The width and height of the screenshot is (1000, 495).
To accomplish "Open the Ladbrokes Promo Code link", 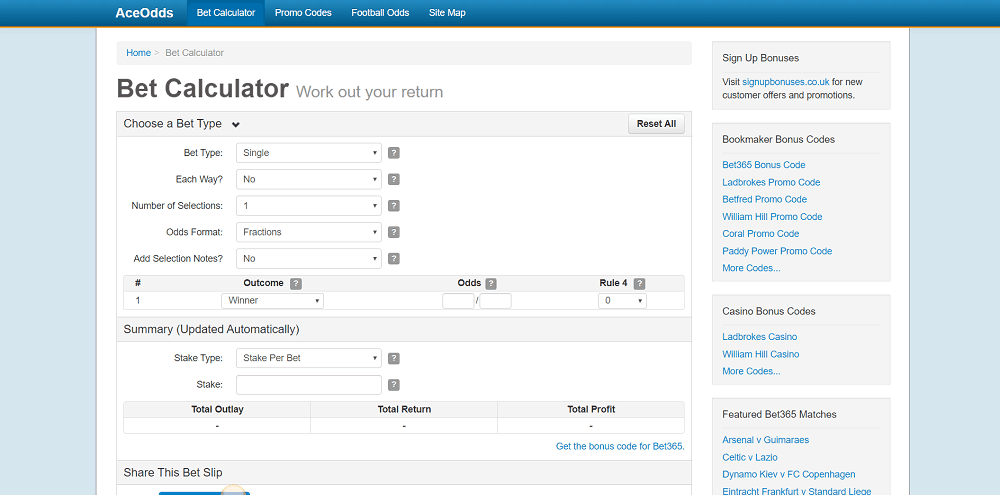I will click(x=771, y=182).
